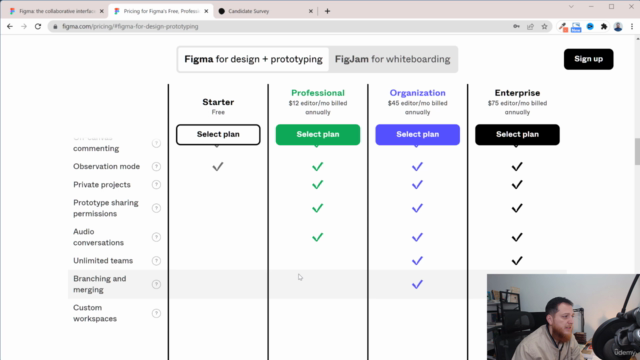Click the Observation mode label
This screenshot has width=640, height=360.
pyautogui.click(x=107, y=167)
